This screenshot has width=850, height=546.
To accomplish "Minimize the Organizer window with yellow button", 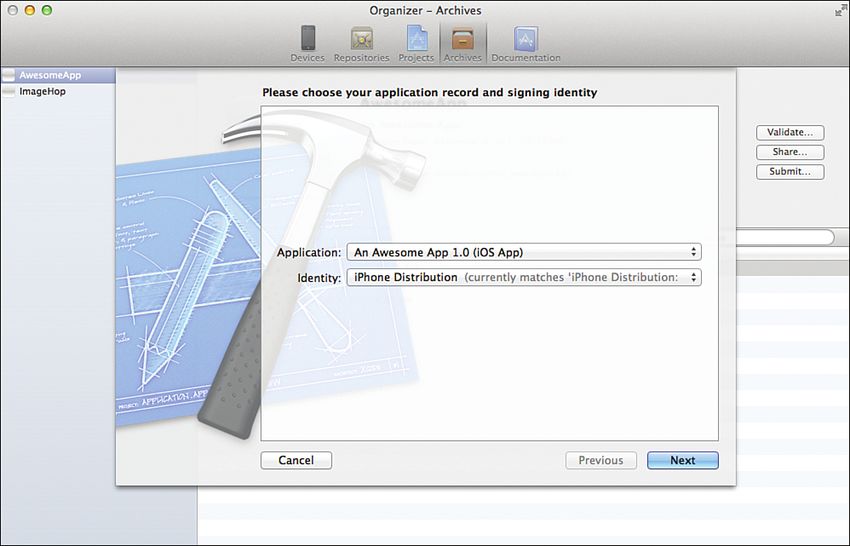I will pyautogui.click(x=30, y=10).
